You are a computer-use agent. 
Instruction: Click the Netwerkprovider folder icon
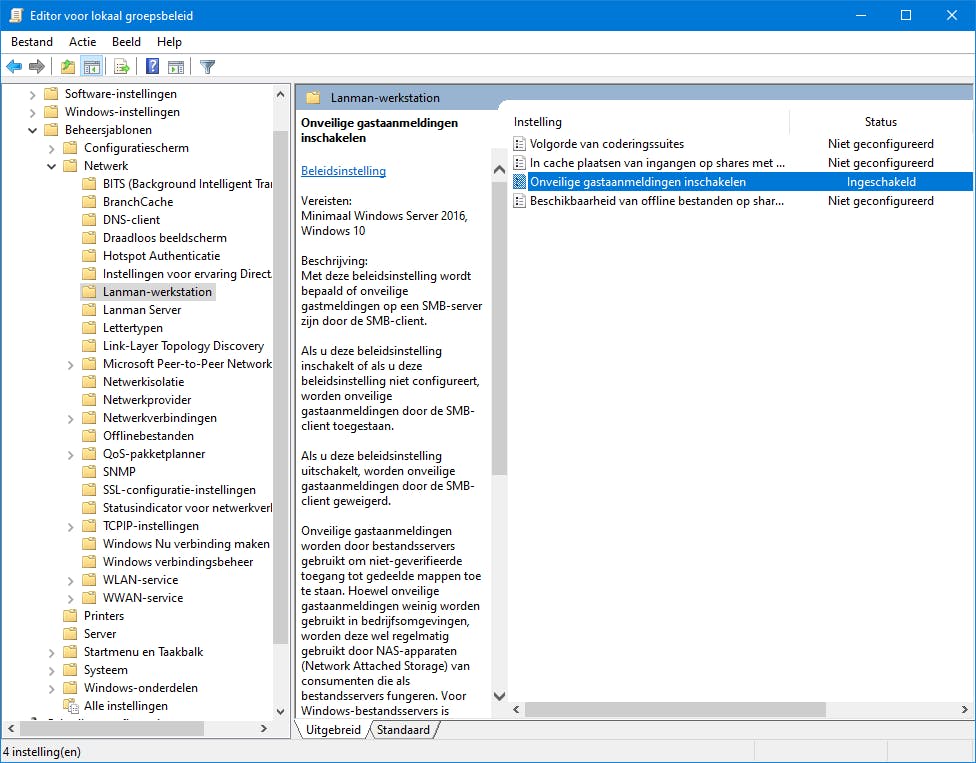90,400
